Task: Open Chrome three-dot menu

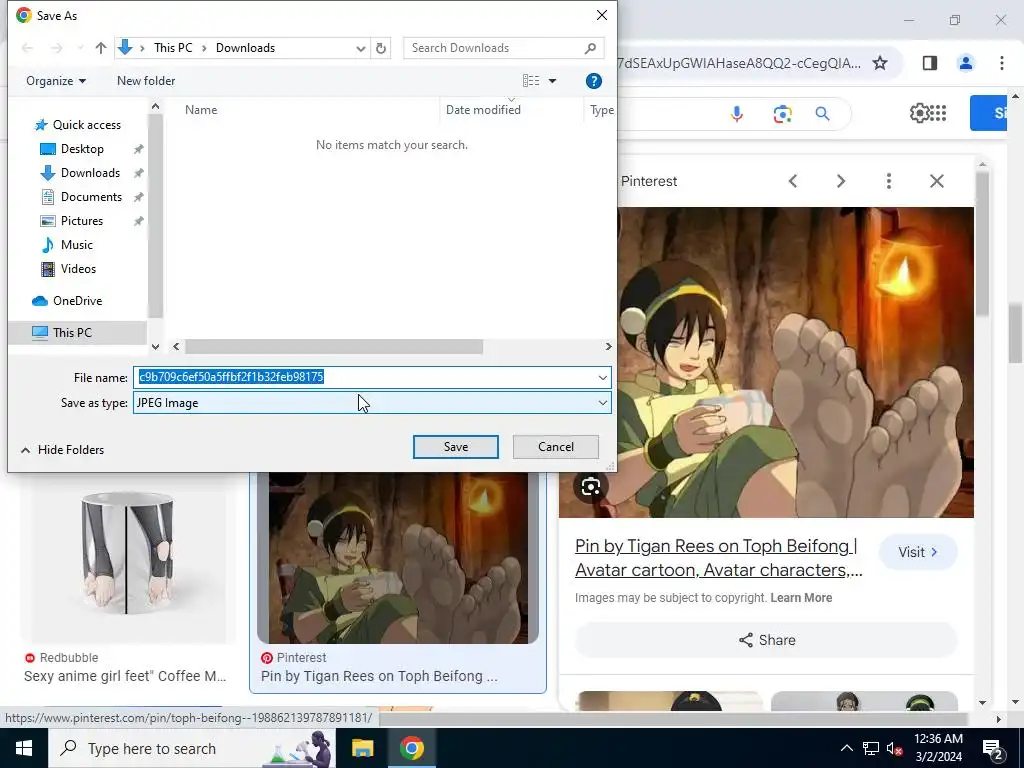Action: coord(1001,63)
